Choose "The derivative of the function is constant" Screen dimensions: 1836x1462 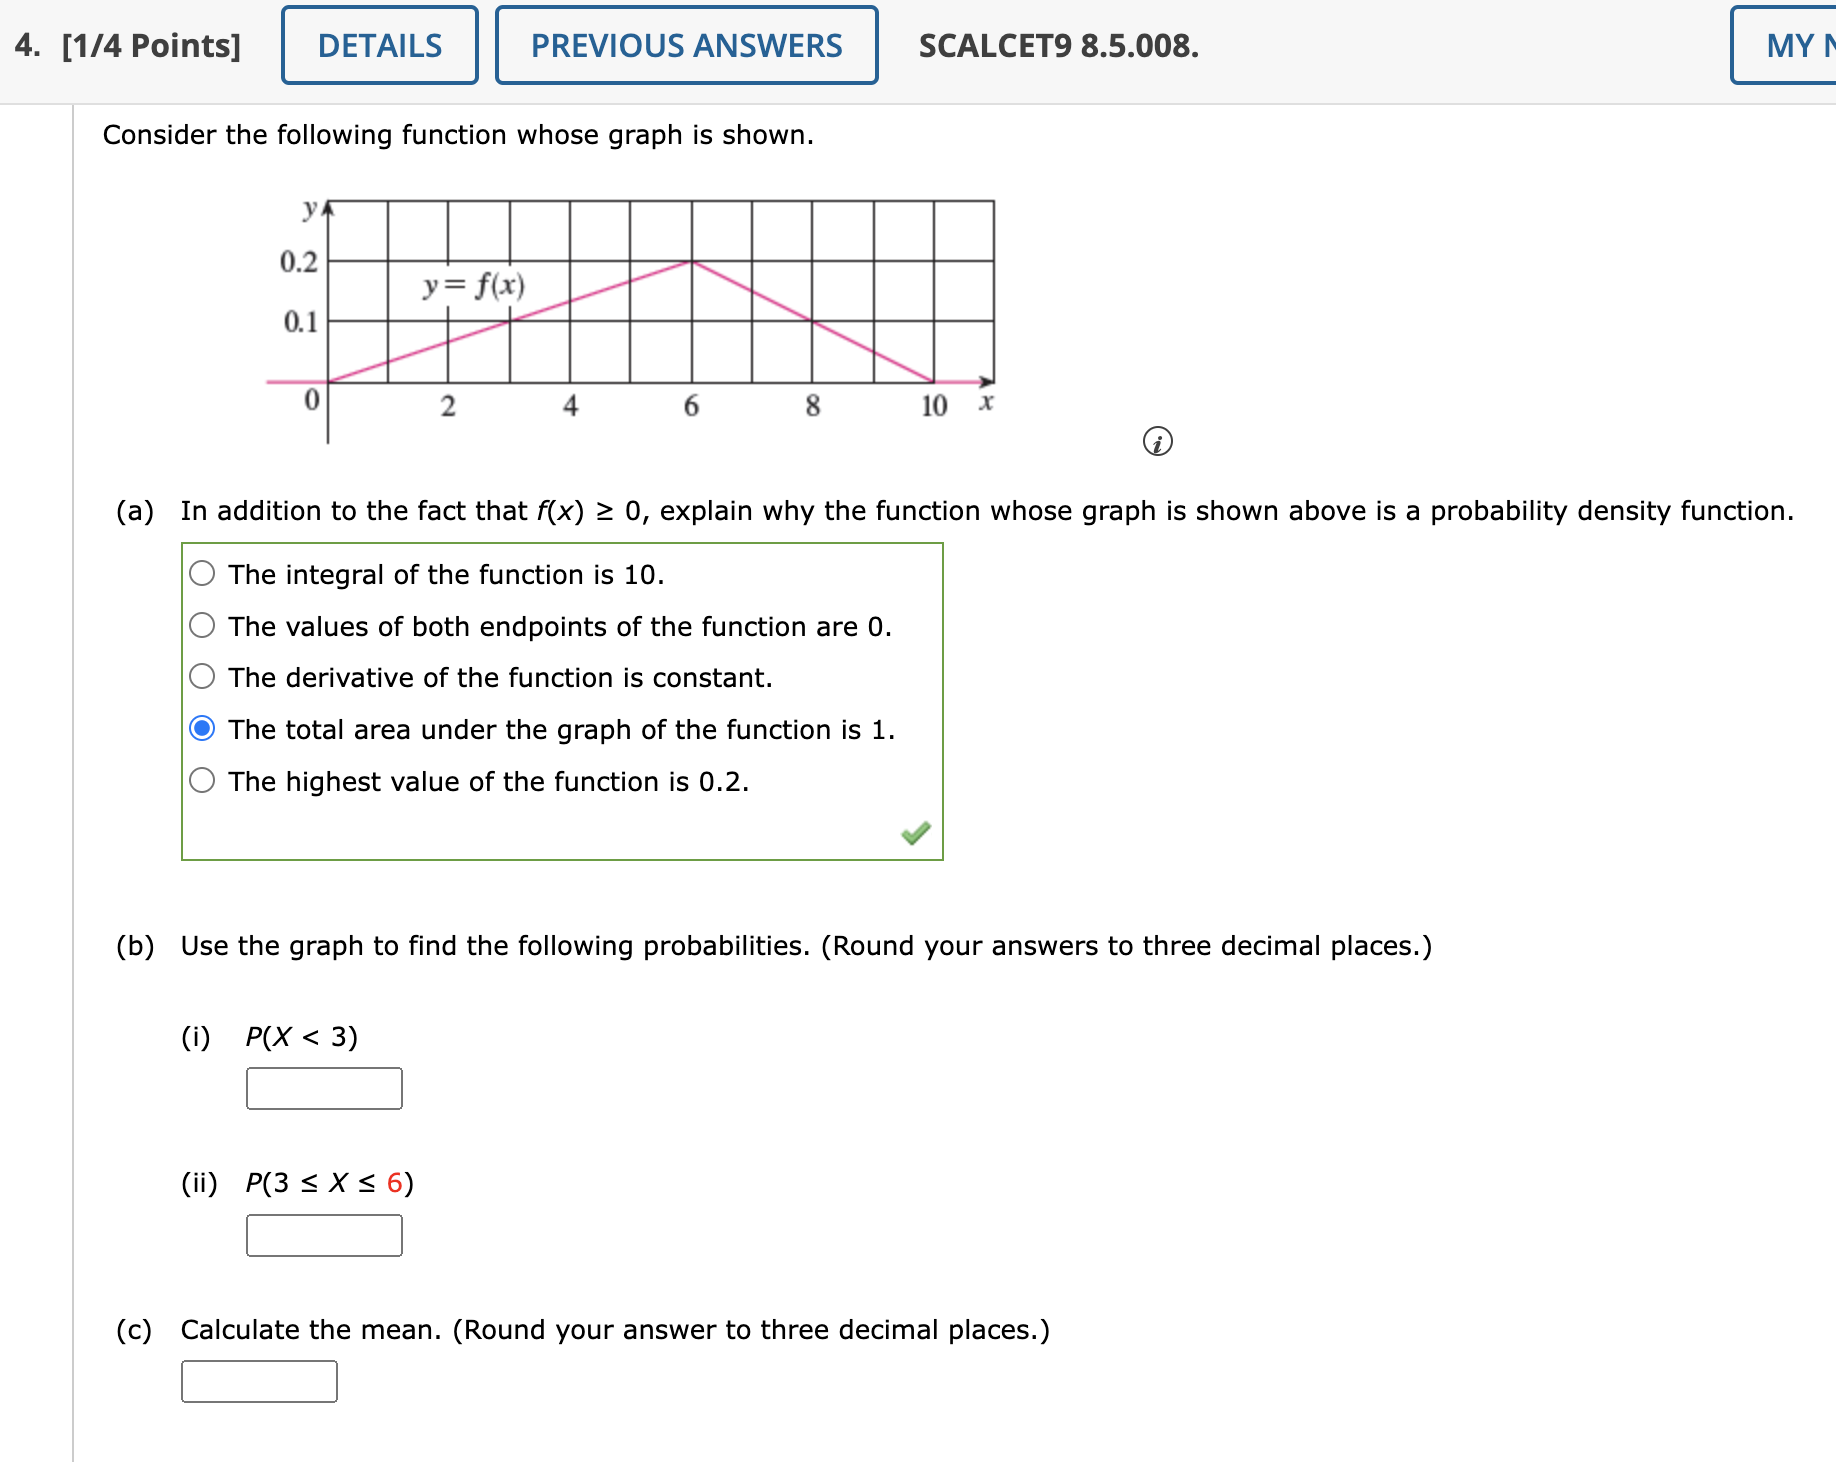coord(202,676)
